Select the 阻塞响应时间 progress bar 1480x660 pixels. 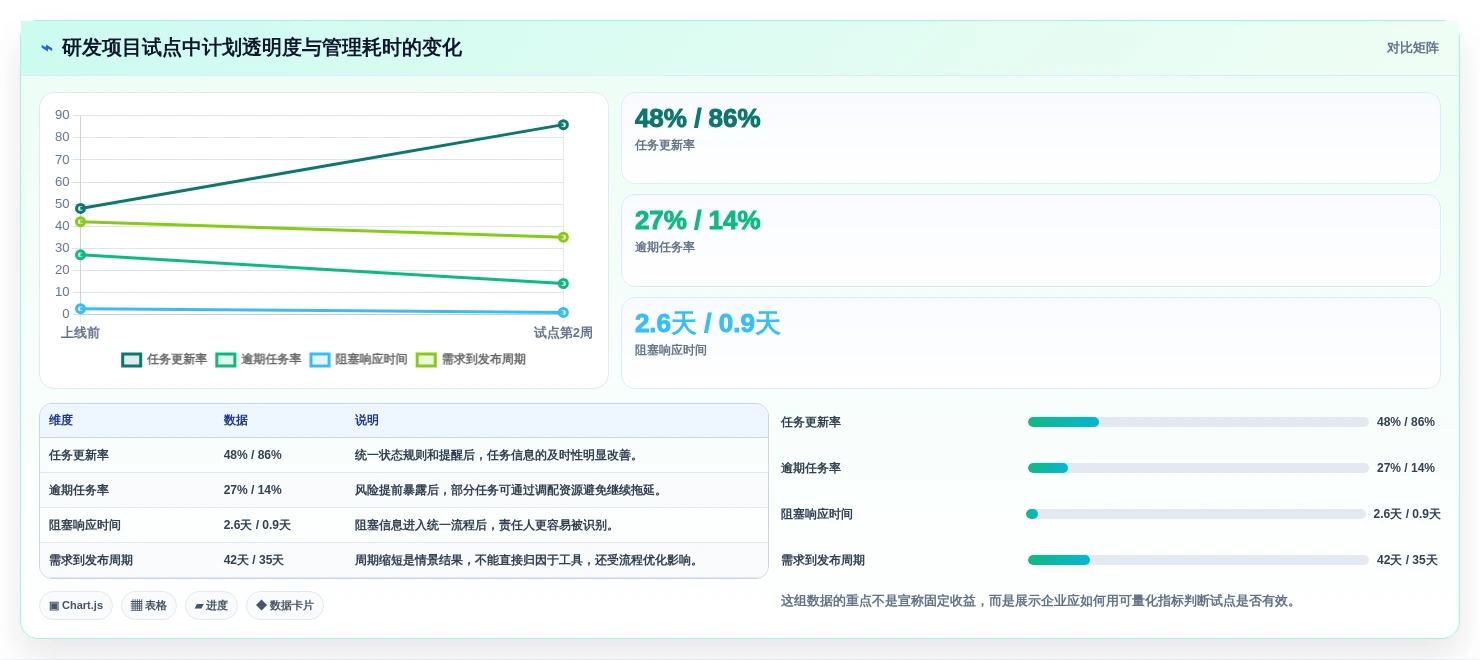1196,514
